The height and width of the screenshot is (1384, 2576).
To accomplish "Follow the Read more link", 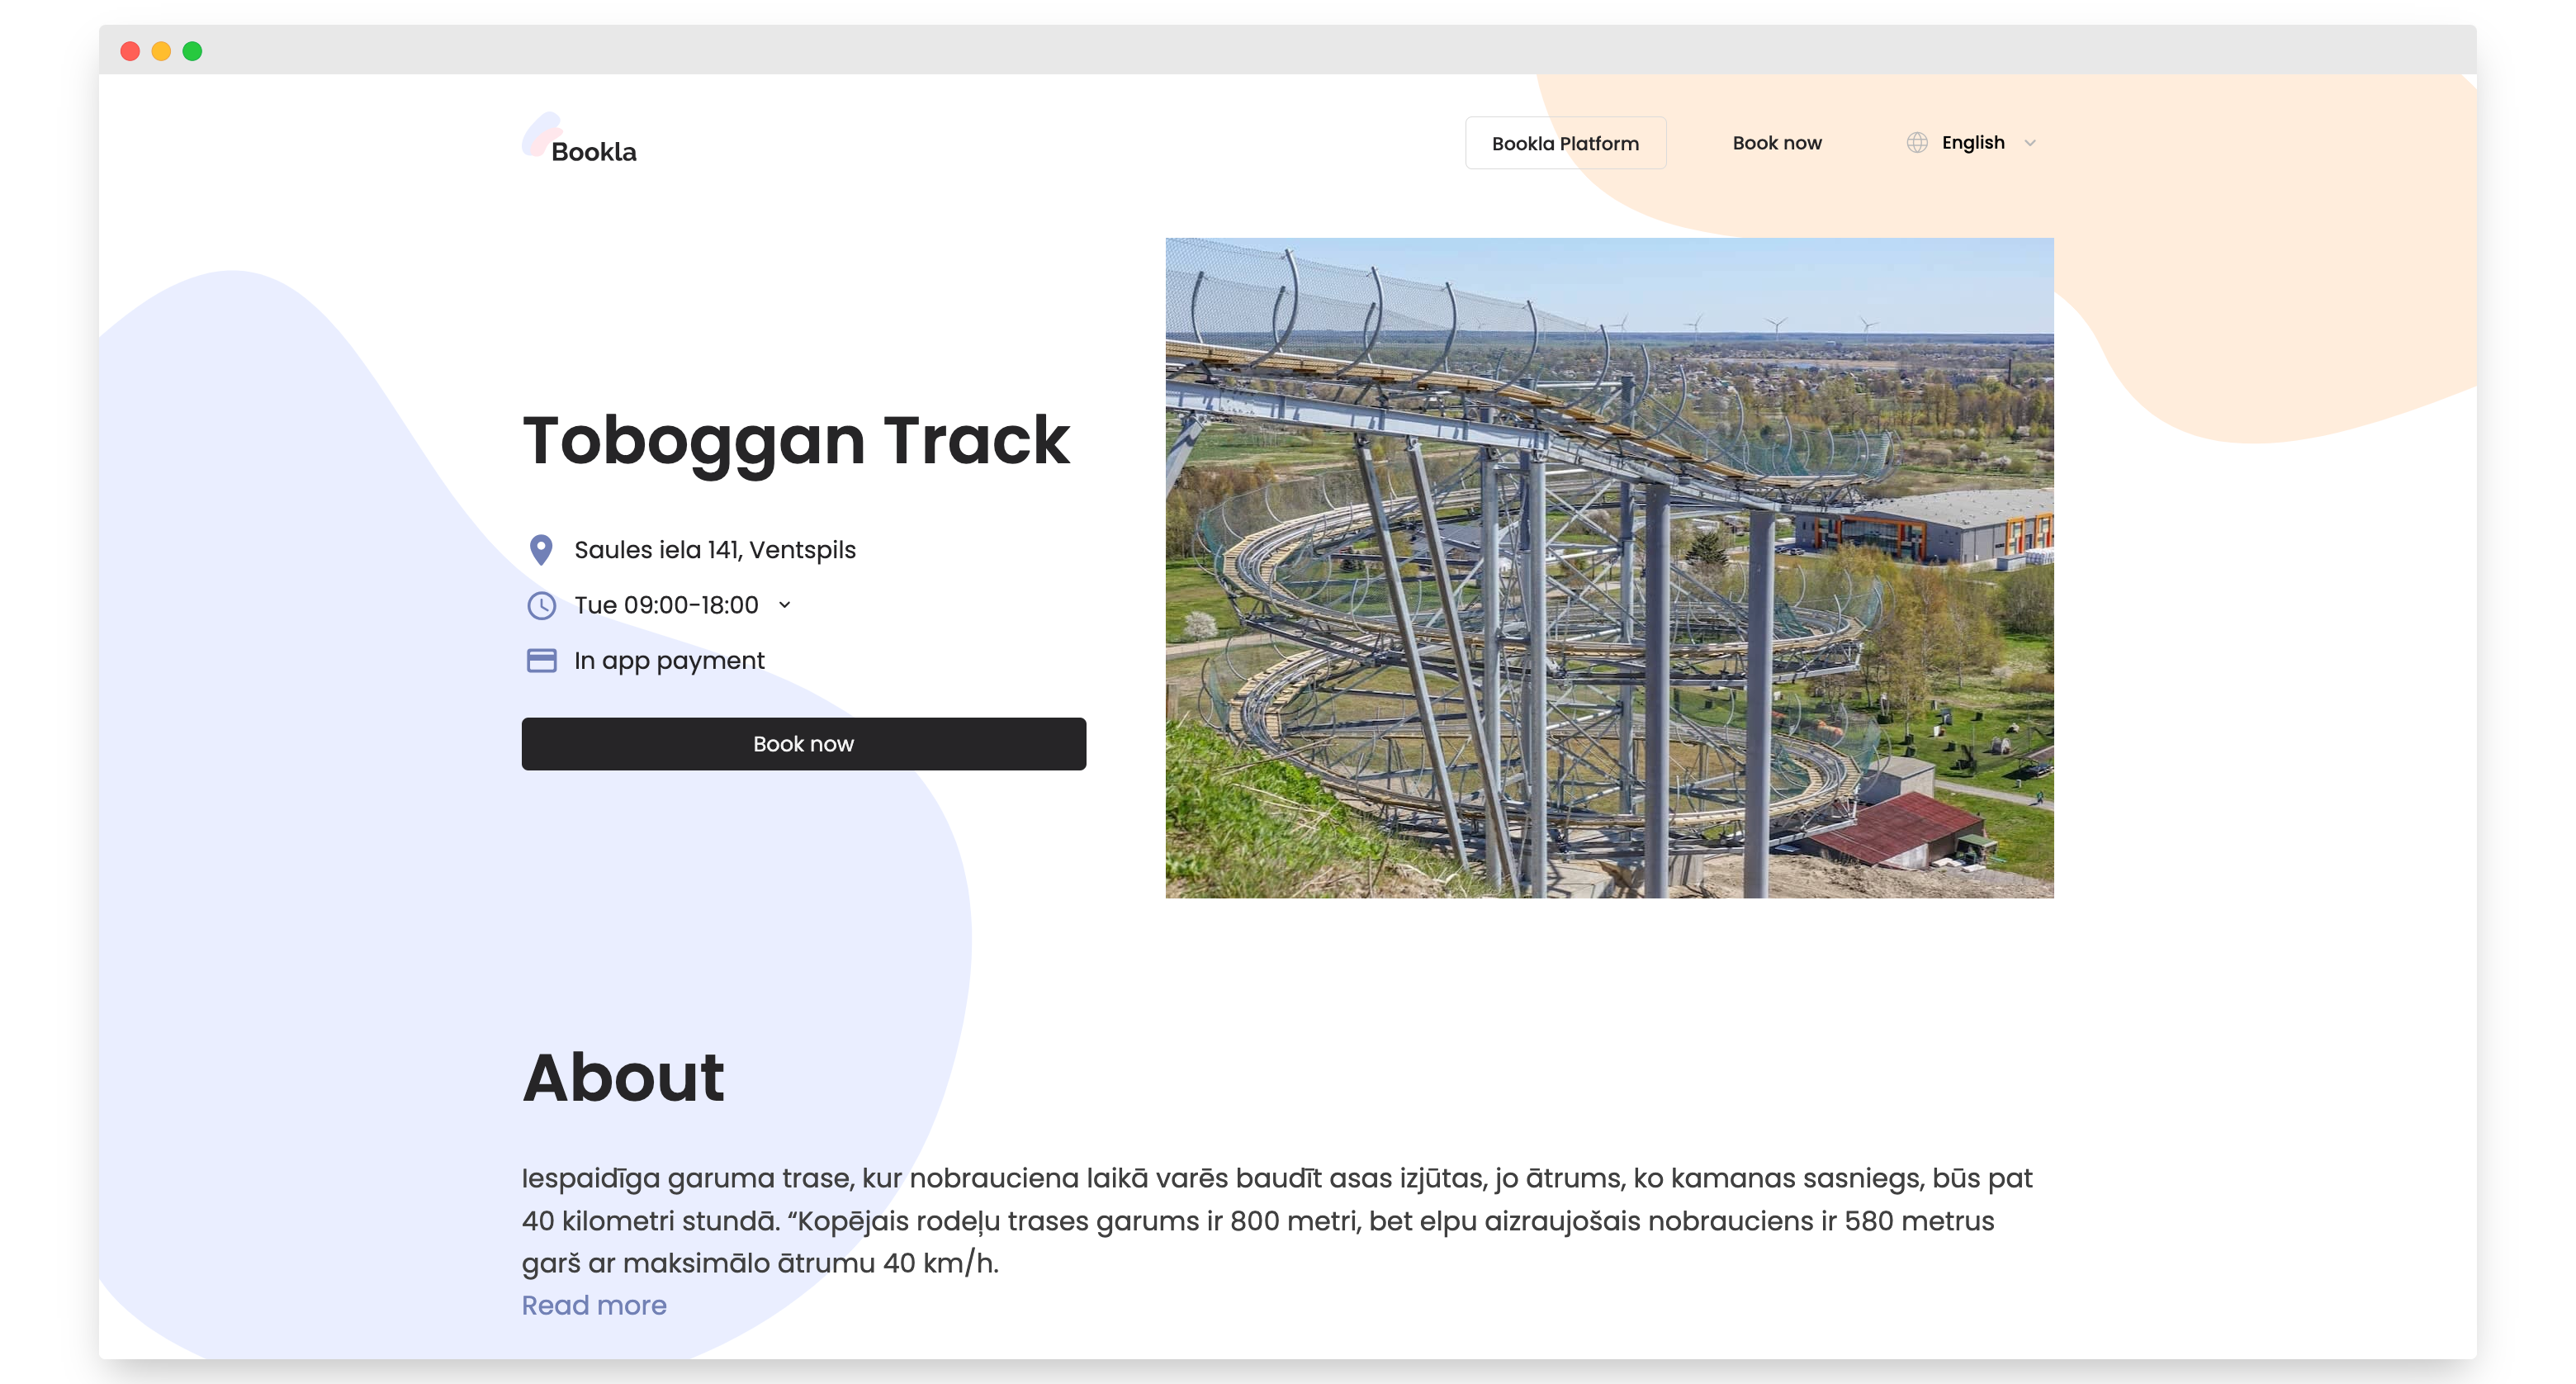I will pos(594,1305).
